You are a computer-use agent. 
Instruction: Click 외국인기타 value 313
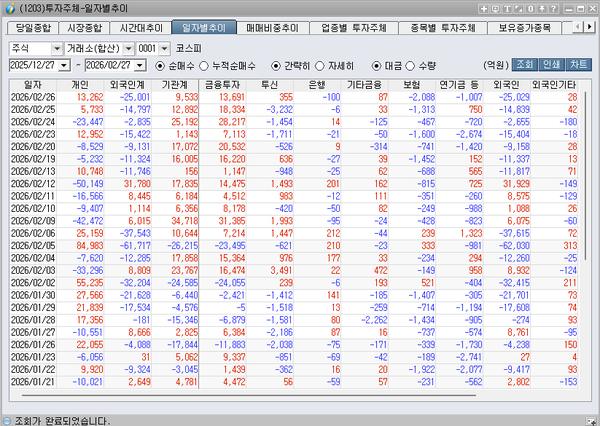570,246
